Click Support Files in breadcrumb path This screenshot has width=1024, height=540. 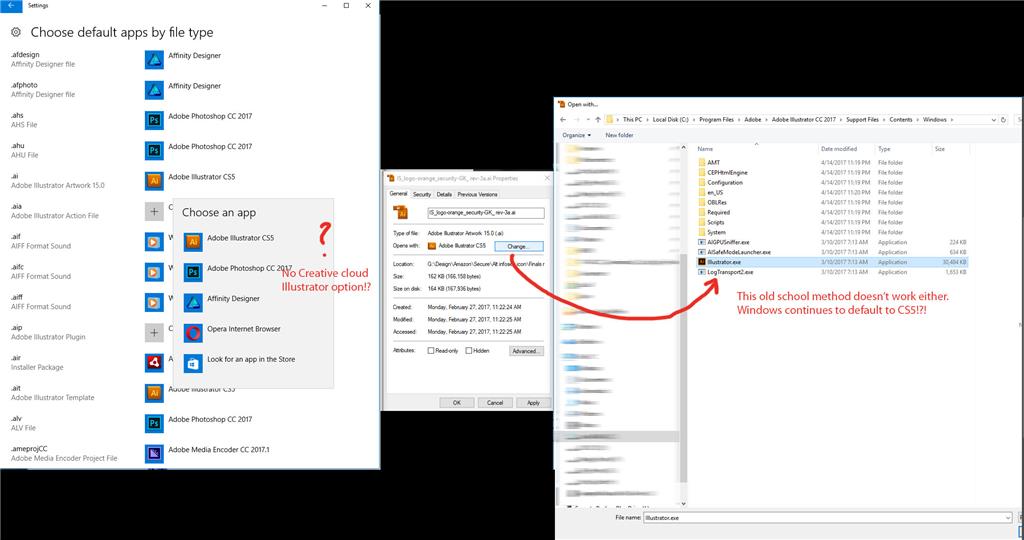pos(863,120)
